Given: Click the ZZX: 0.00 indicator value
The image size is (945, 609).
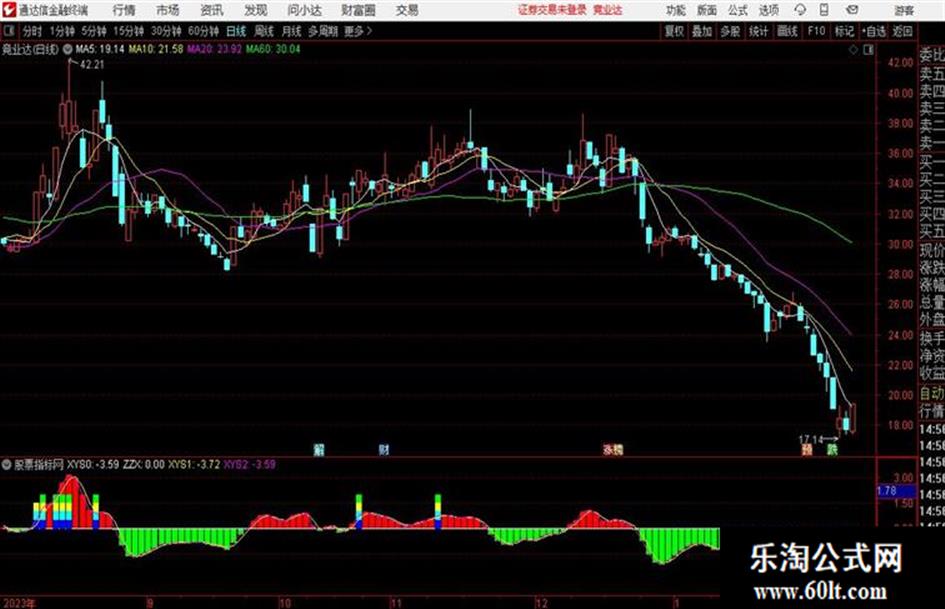Looking at the screenshot, I should pyautogui.click(x=143, y=464).
